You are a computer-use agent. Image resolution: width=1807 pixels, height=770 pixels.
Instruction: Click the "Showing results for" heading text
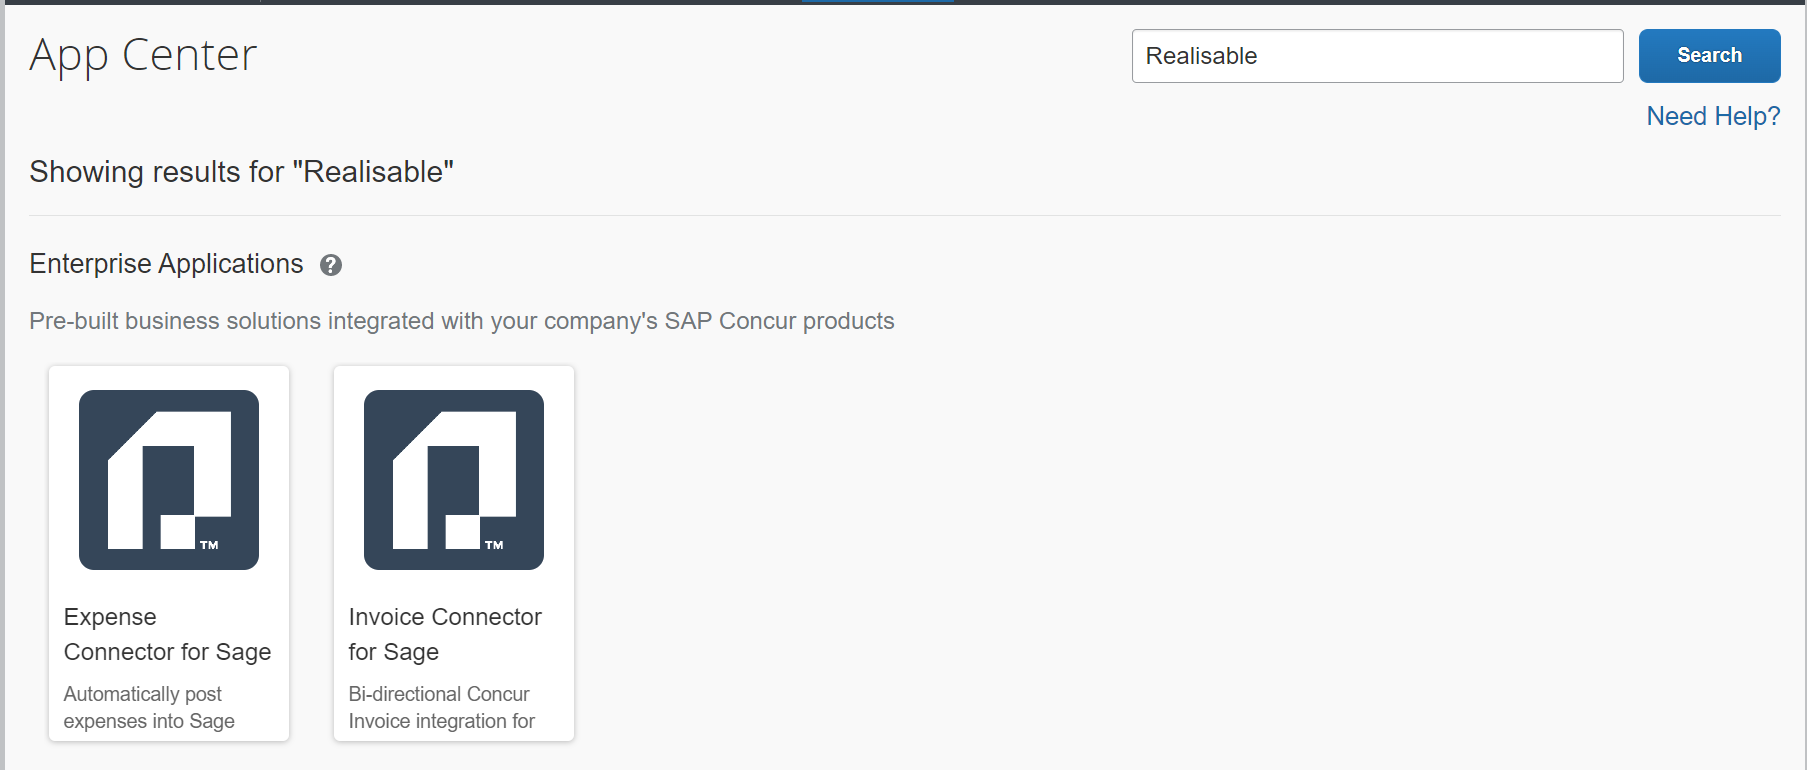click(x=241, y=172)
